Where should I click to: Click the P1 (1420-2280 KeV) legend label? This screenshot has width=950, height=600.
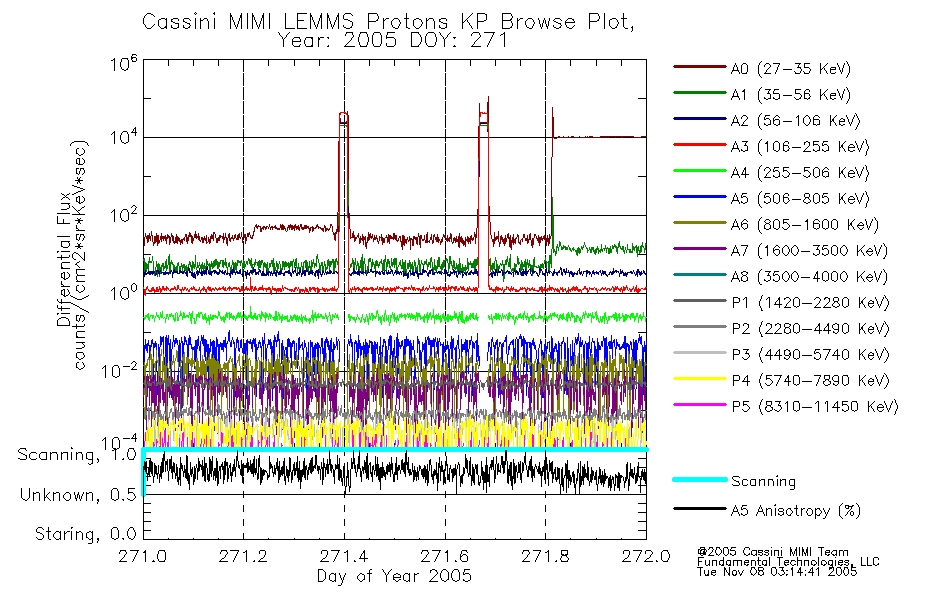[810, 303]
